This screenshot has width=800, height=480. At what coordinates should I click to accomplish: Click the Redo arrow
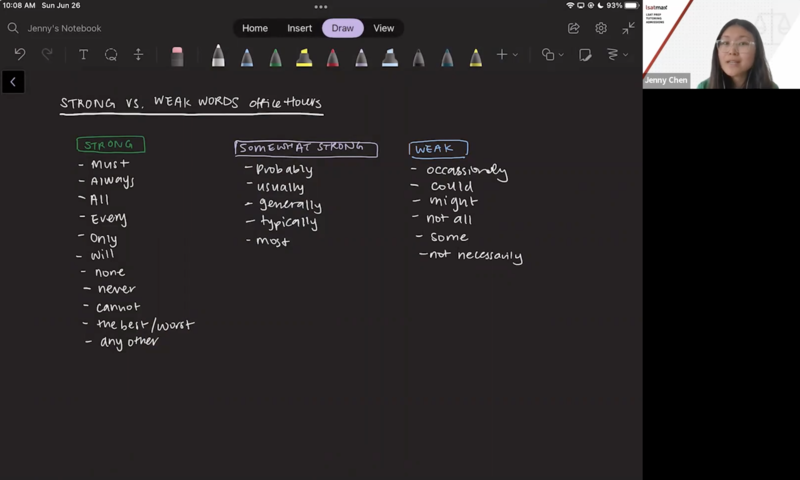point(47,55)
